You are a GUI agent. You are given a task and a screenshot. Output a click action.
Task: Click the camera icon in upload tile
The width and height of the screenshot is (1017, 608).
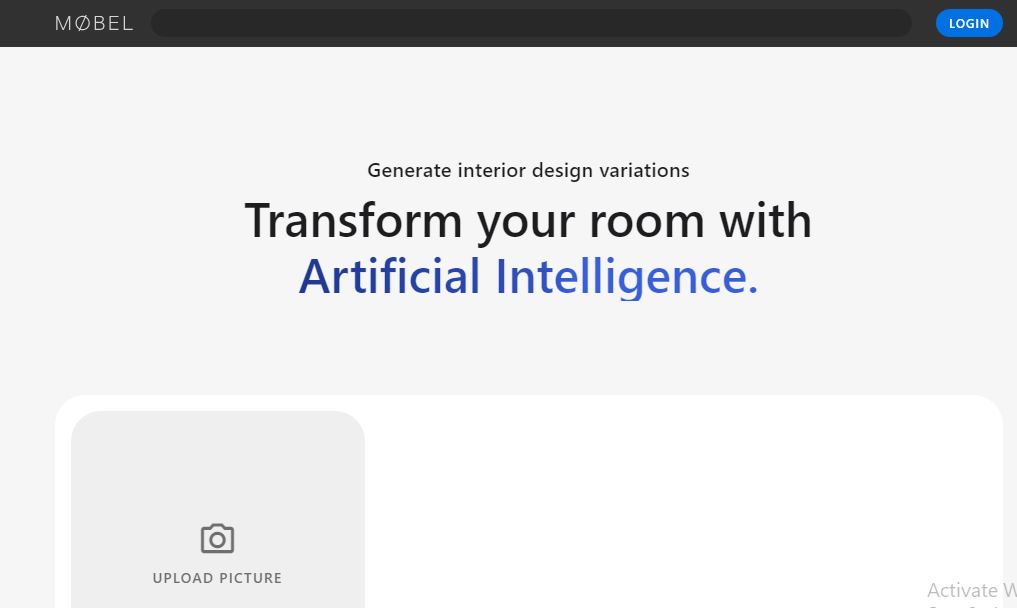(217, 539)
